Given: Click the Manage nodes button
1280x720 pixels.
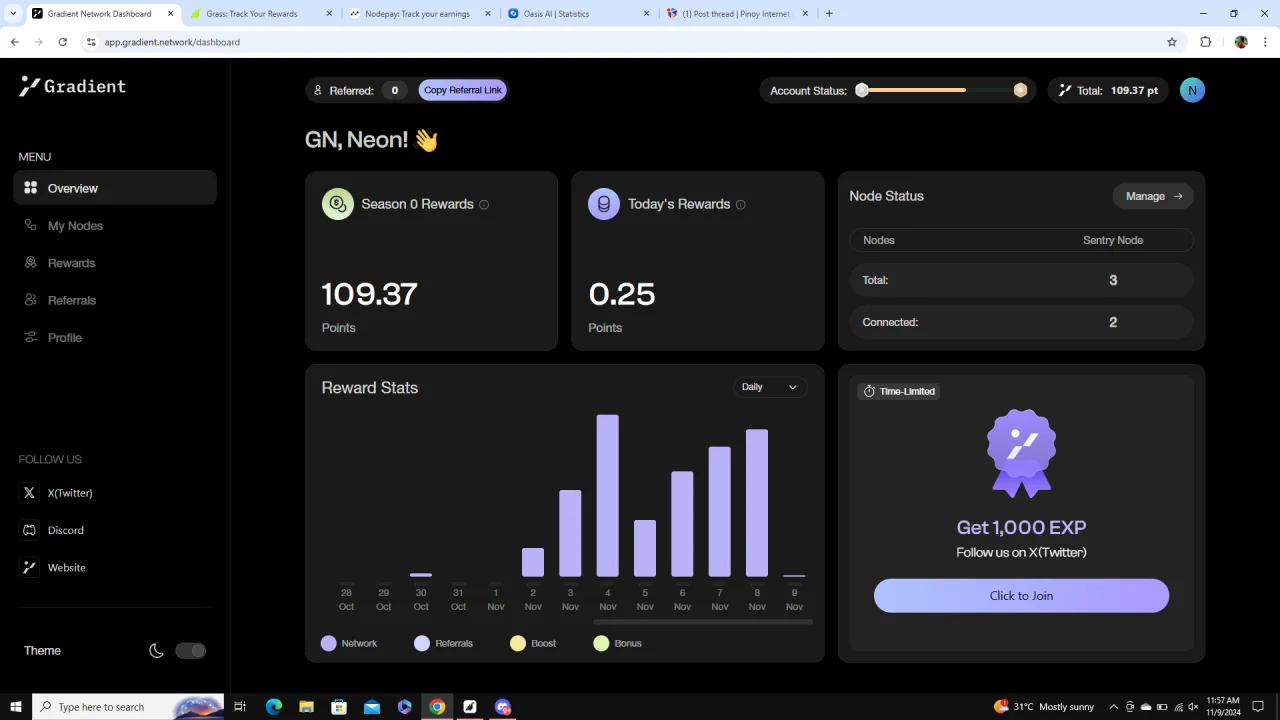Looking at the screenshot, I should tap(1153, 196).
